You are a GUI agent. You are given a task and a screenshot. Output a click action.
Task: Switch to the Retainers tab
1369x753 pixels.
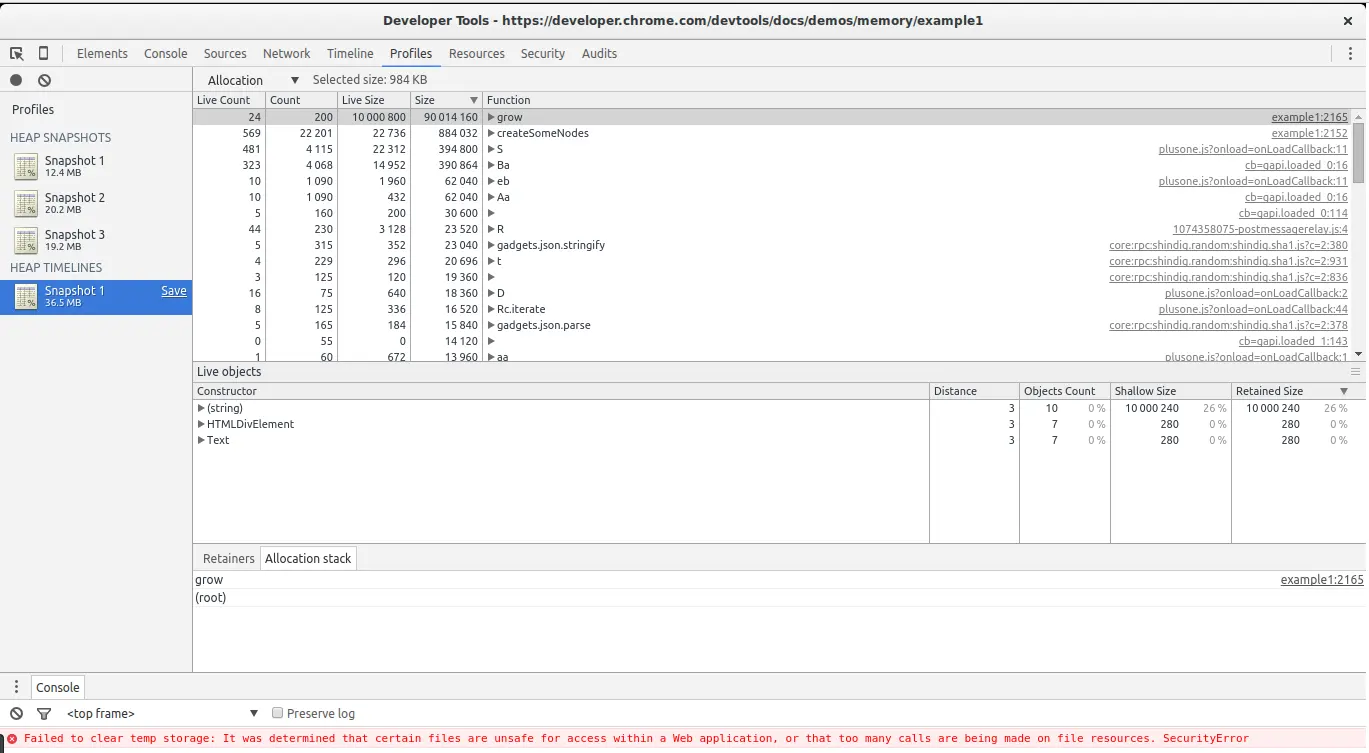click(228, 558)
